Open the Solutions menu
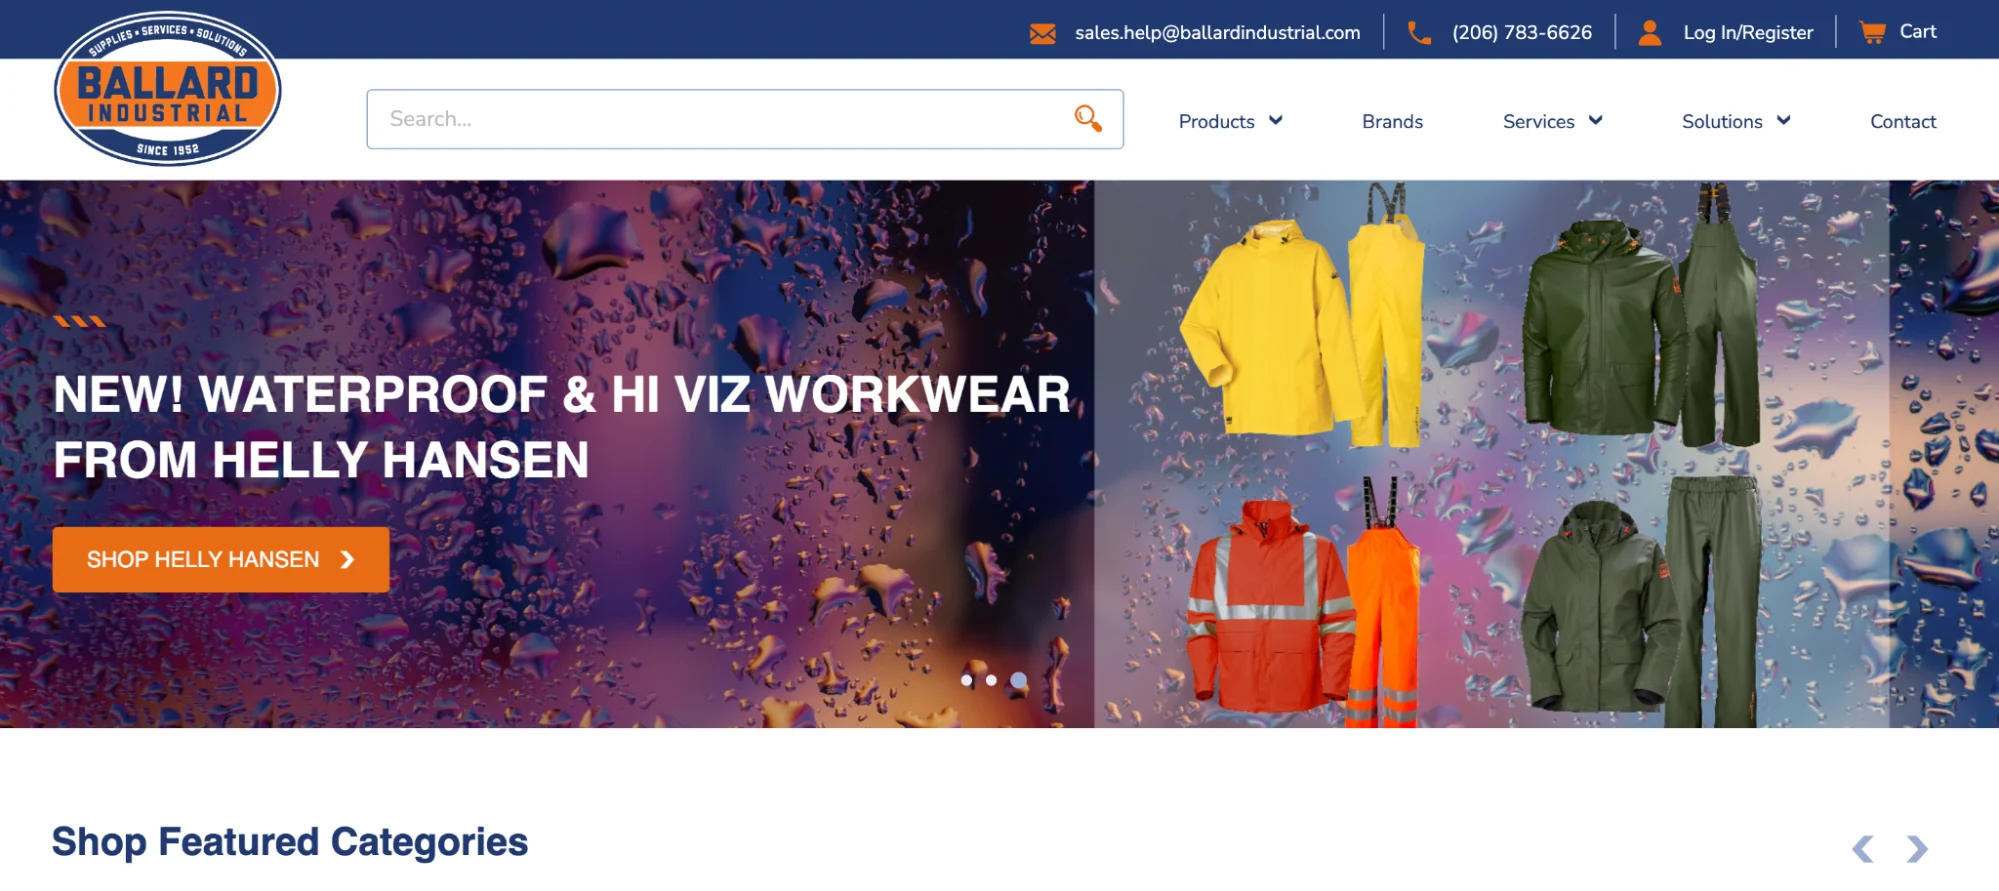Screen dimensions: 1999x891 (x=1722, y=122)
